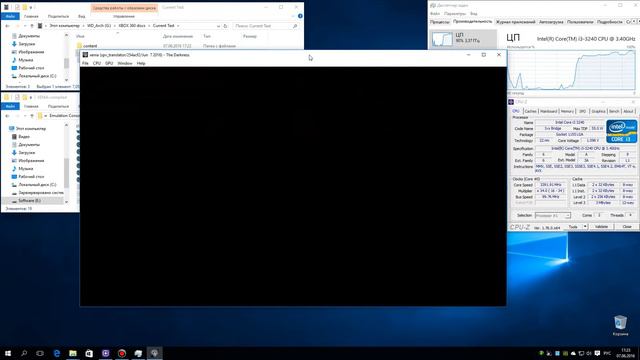This screenshot has width=640, height=360.
Task: Open Поделиться tab in the lower explorer window
Action: pyautogui.click(x=58, y=106)
